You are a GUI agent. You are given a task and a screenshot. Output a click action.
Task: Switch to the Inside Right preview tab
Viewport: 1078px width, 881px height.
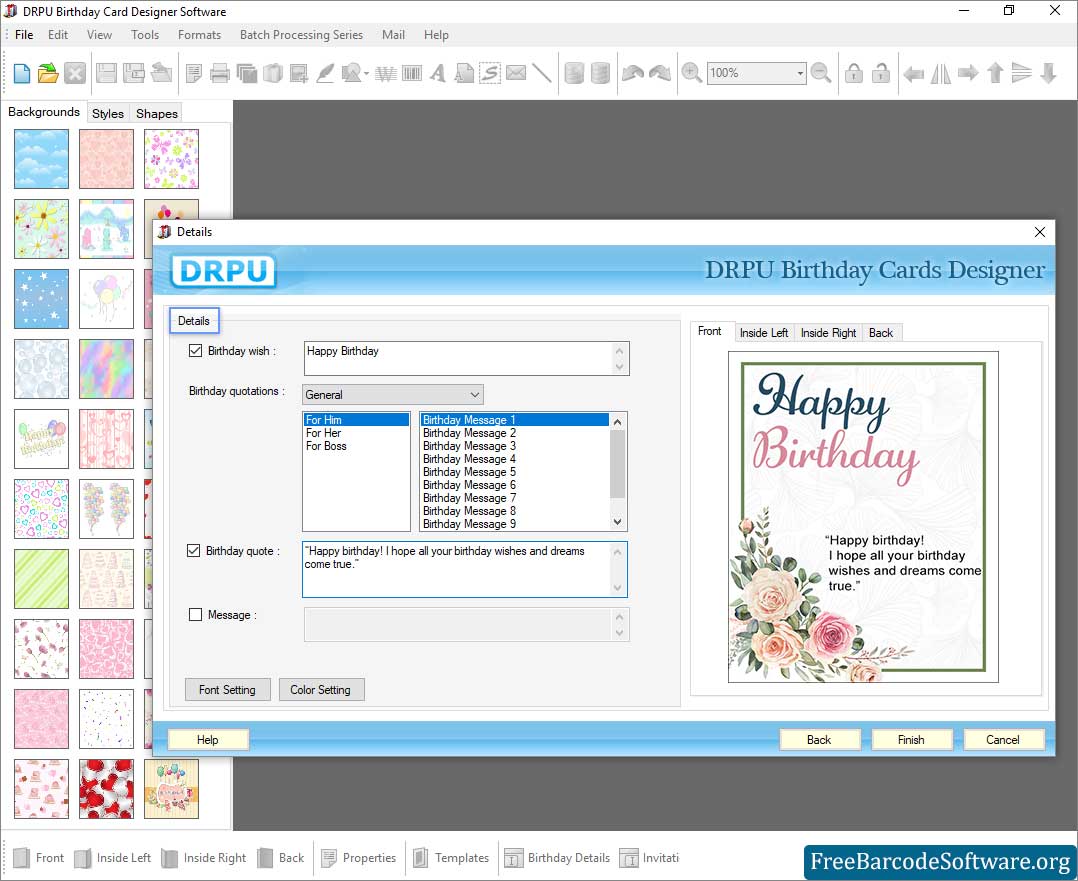828,333
